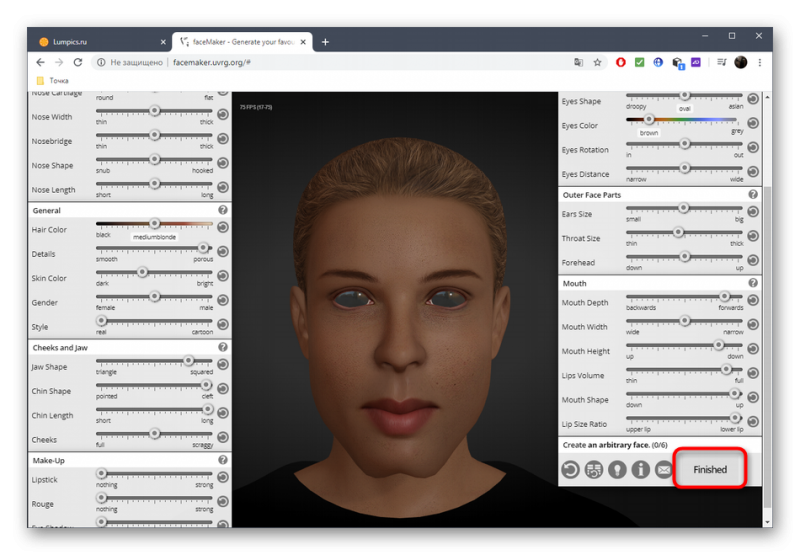Click the Mouth Width slider track
This screenshot has width=800, height=555.
(x=684, y=321)
